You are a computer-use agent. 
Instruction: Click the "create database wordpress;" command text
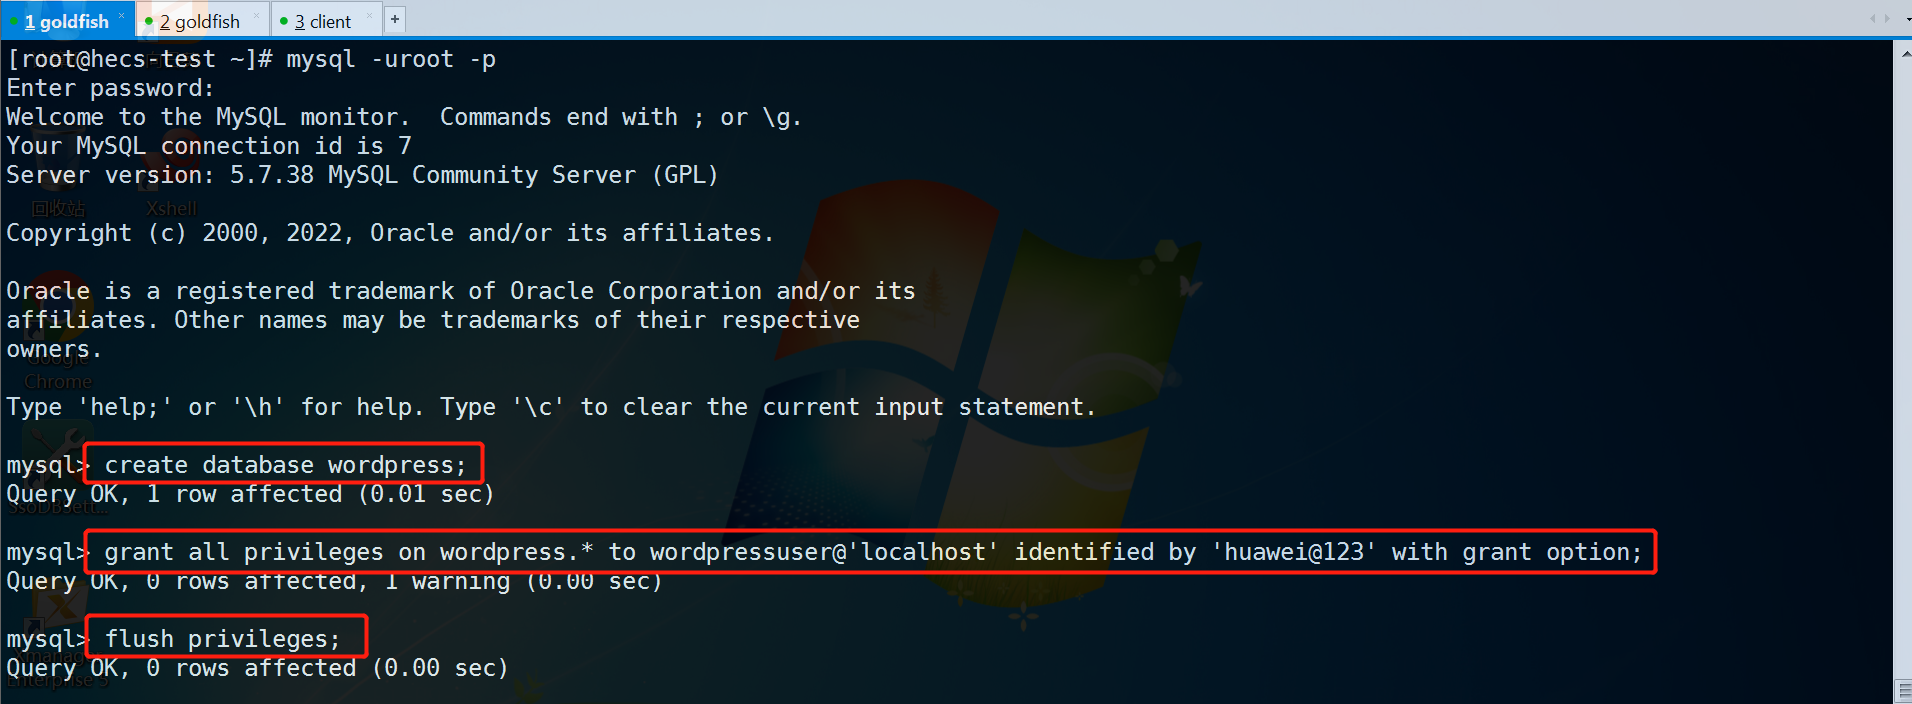coord(285,465)
